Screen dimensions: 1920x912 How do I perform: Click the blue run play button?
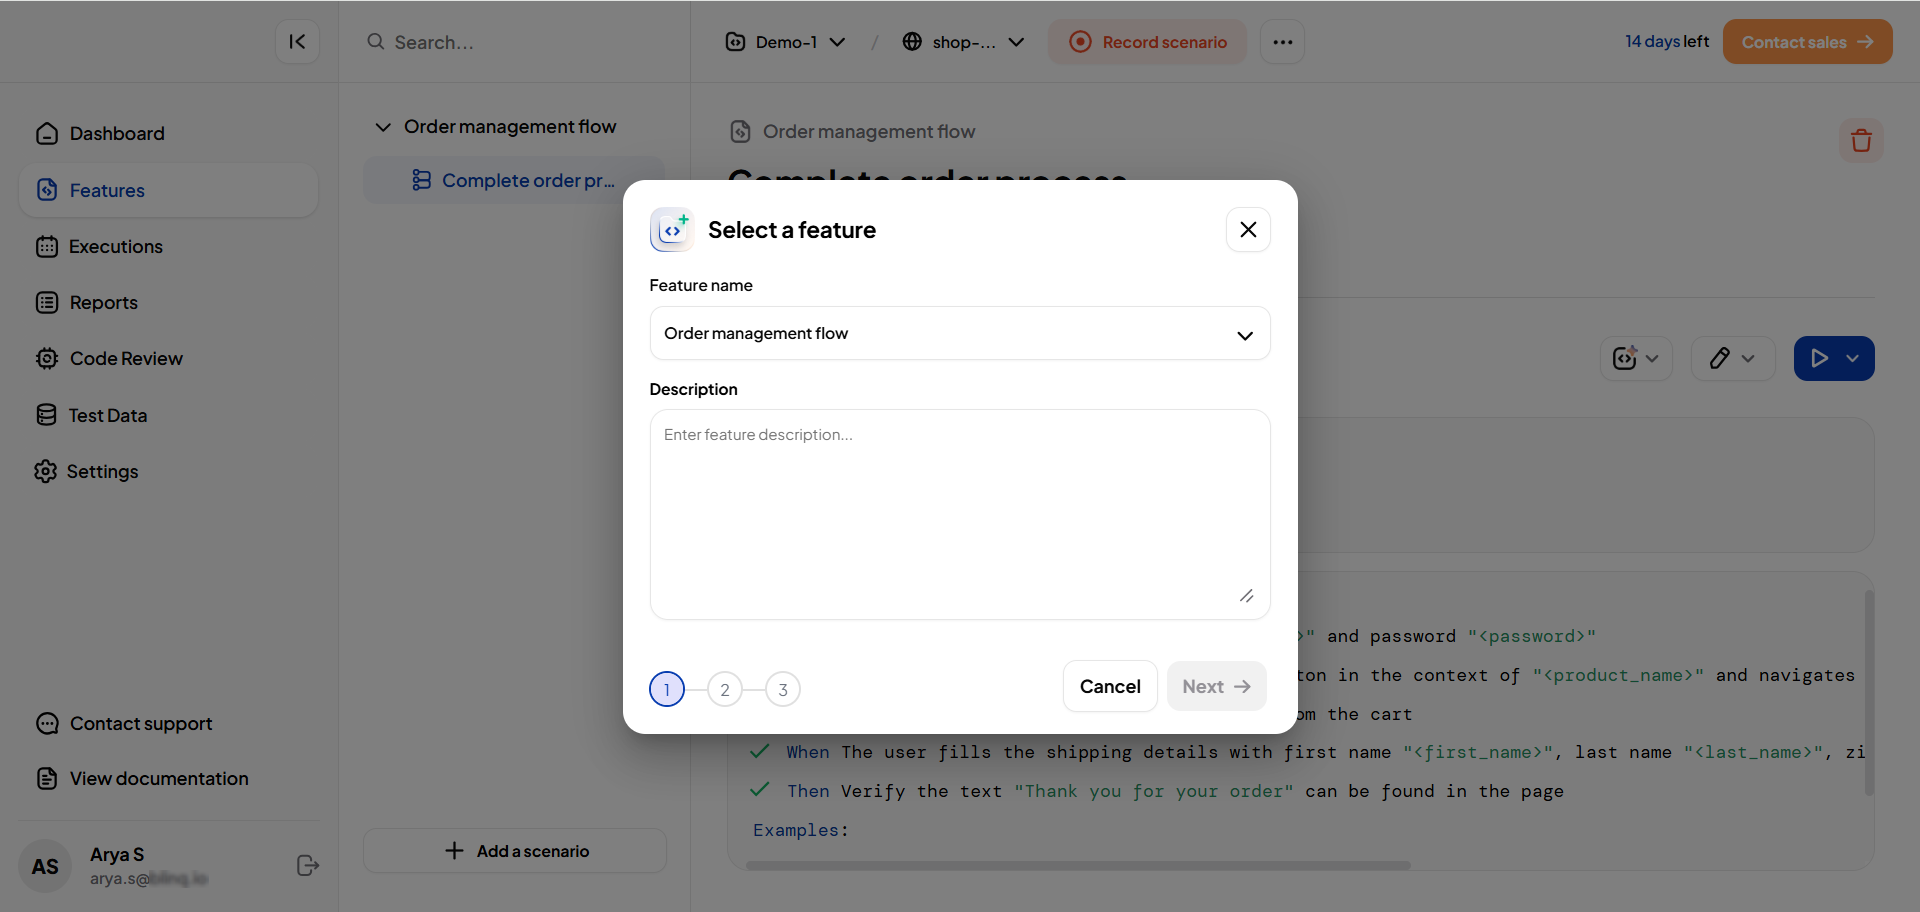[1819, 359]
